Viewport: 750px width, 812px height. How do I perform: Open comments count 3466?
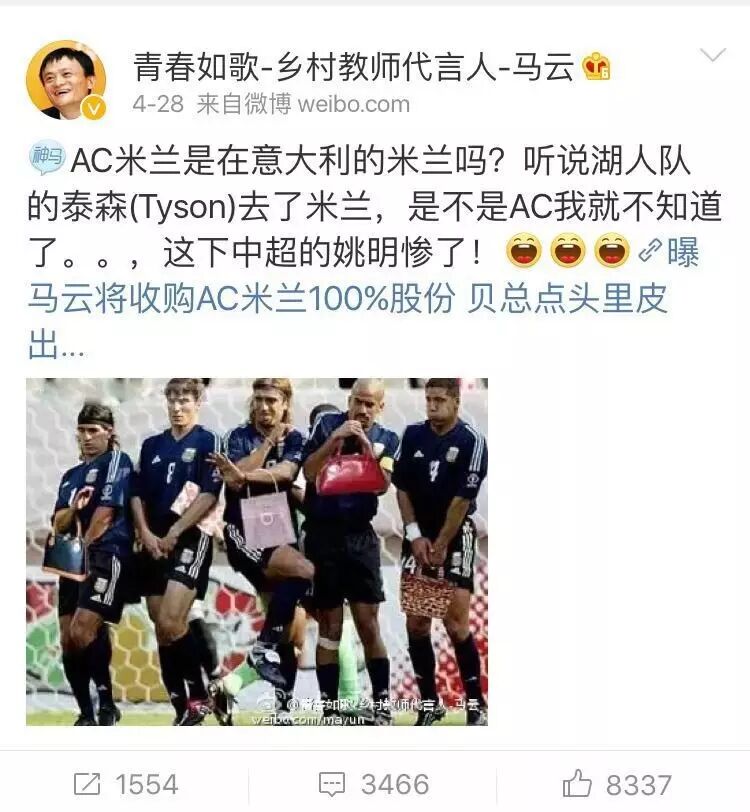pos(395,784)
